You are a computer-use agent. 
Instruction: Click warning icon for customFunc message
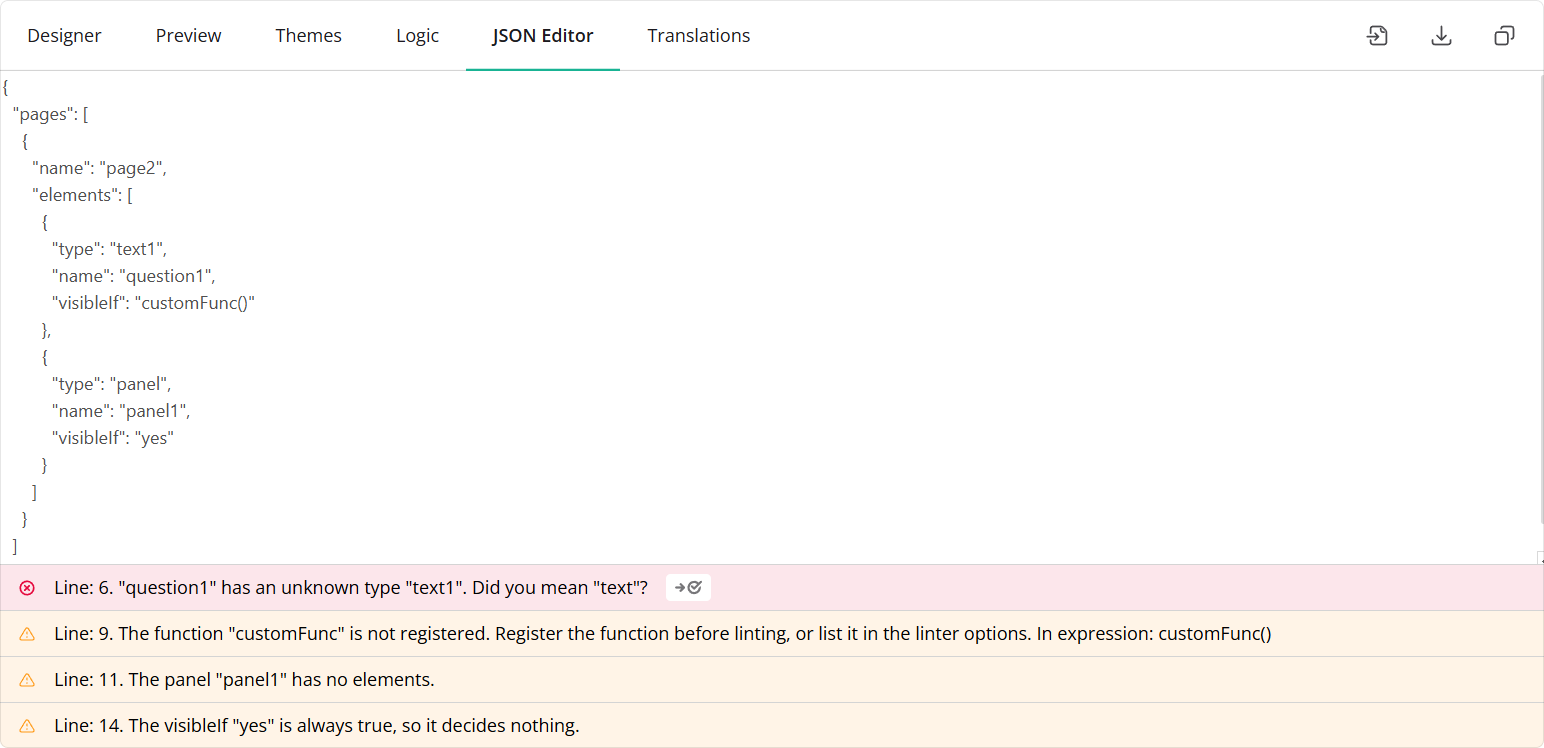coord(27,634)
